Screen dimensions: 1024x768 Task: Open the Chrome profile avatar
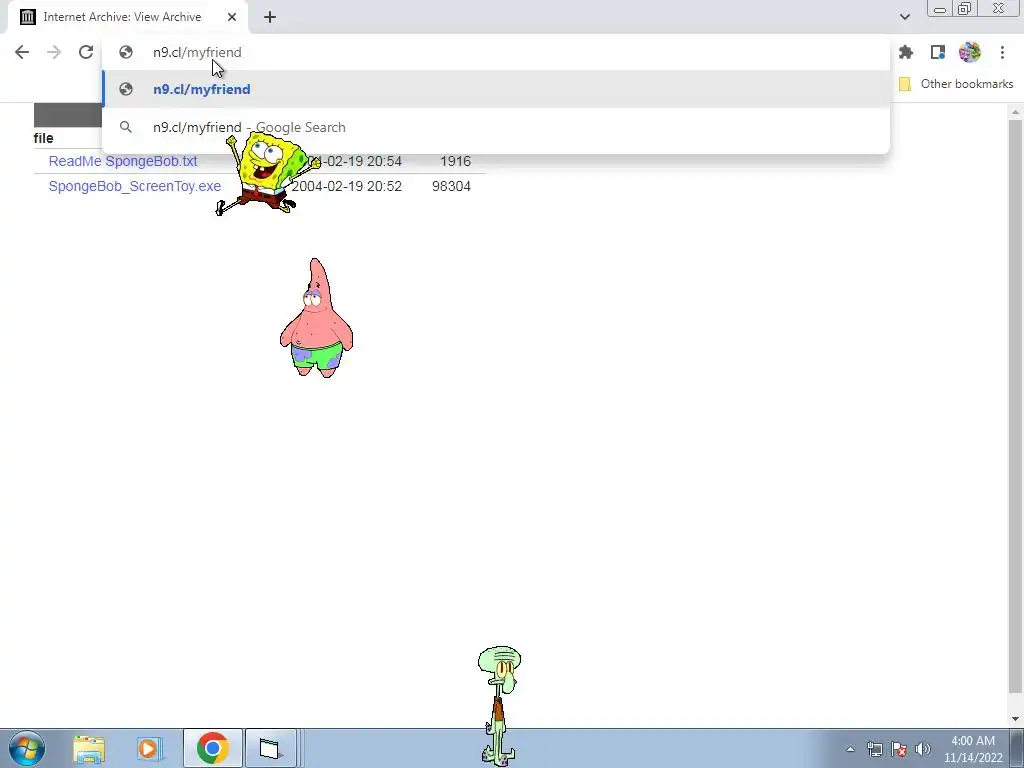click(x=970, y=52)
